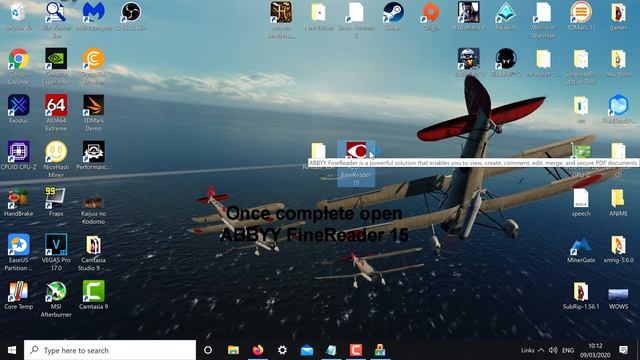Image resolution: width=640 pixels, height=360 pixels.
Task: Open the Action Center notifications icon
Action: [623, 350]
